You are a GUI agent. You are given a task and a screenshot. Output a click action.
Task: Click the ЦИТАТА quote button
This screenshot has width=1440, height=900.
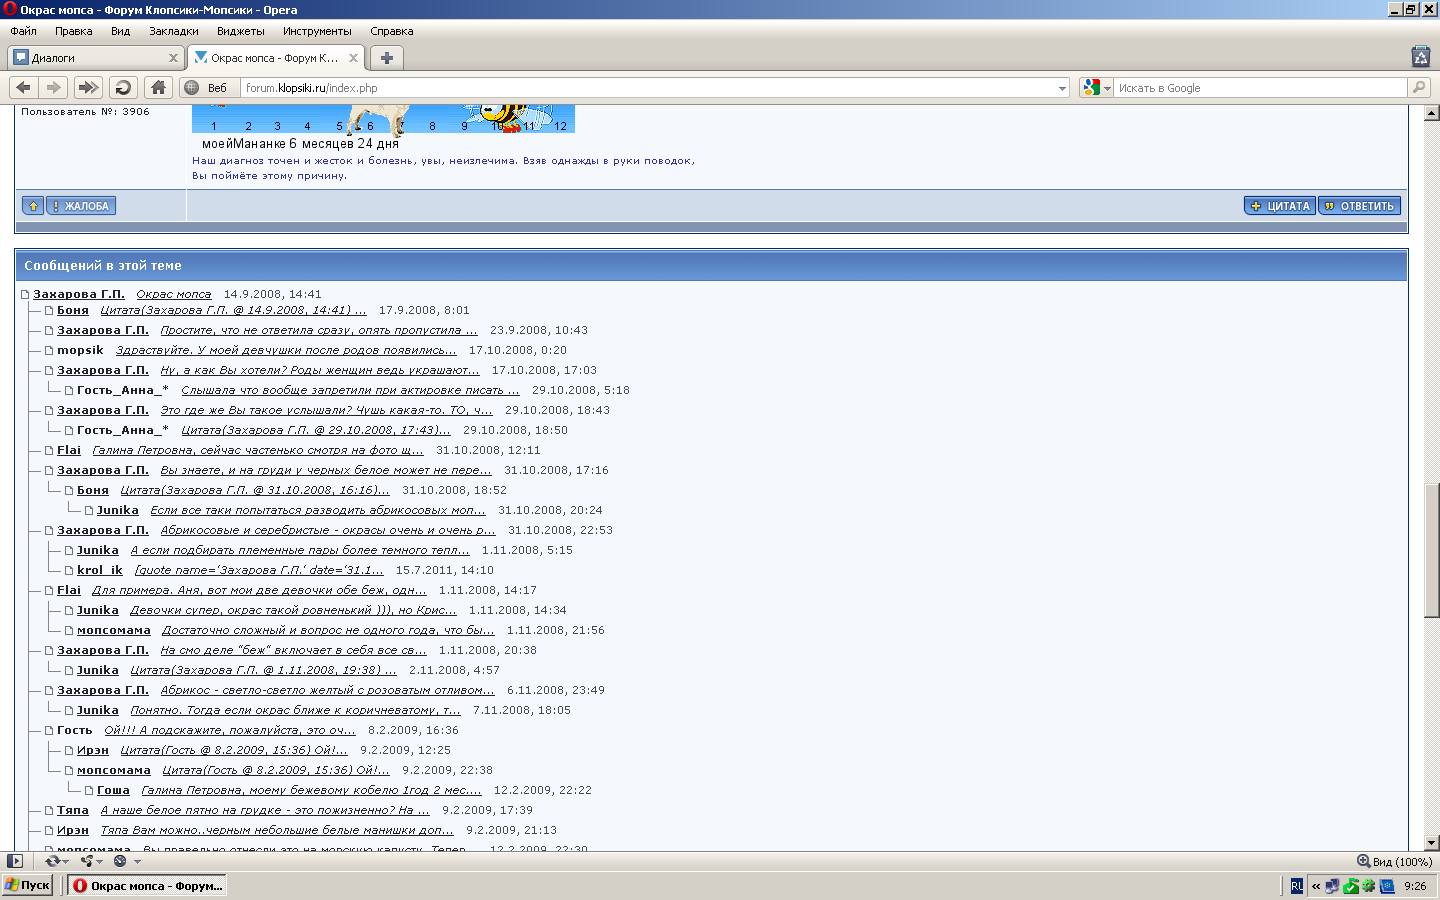point(1279,206)
